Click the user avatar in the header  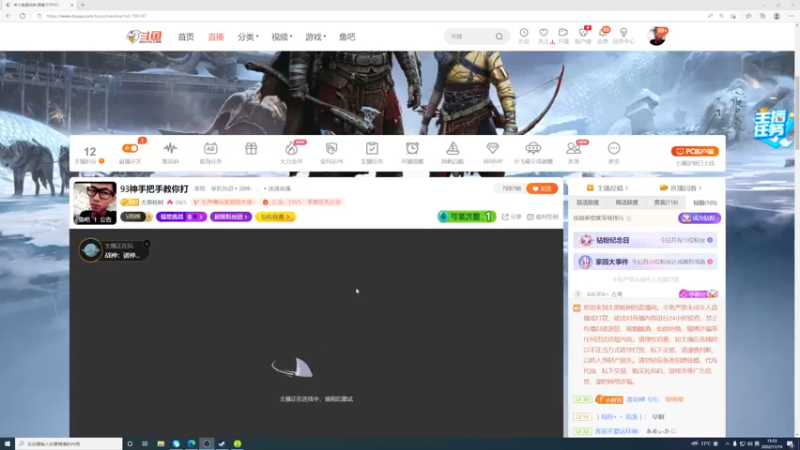pyautogui.click(x=656, y=37)
